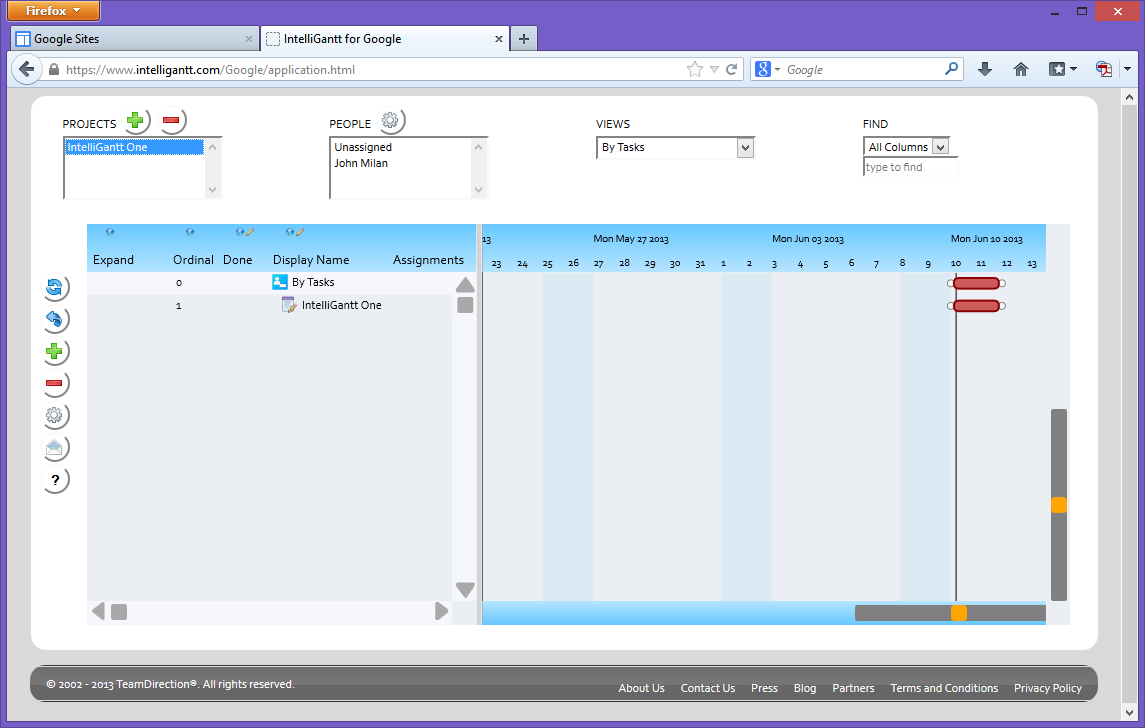Click the IntelliGantt One document icon
Image resolution: width=1145 pixels, height=728 pixels.
289,305
